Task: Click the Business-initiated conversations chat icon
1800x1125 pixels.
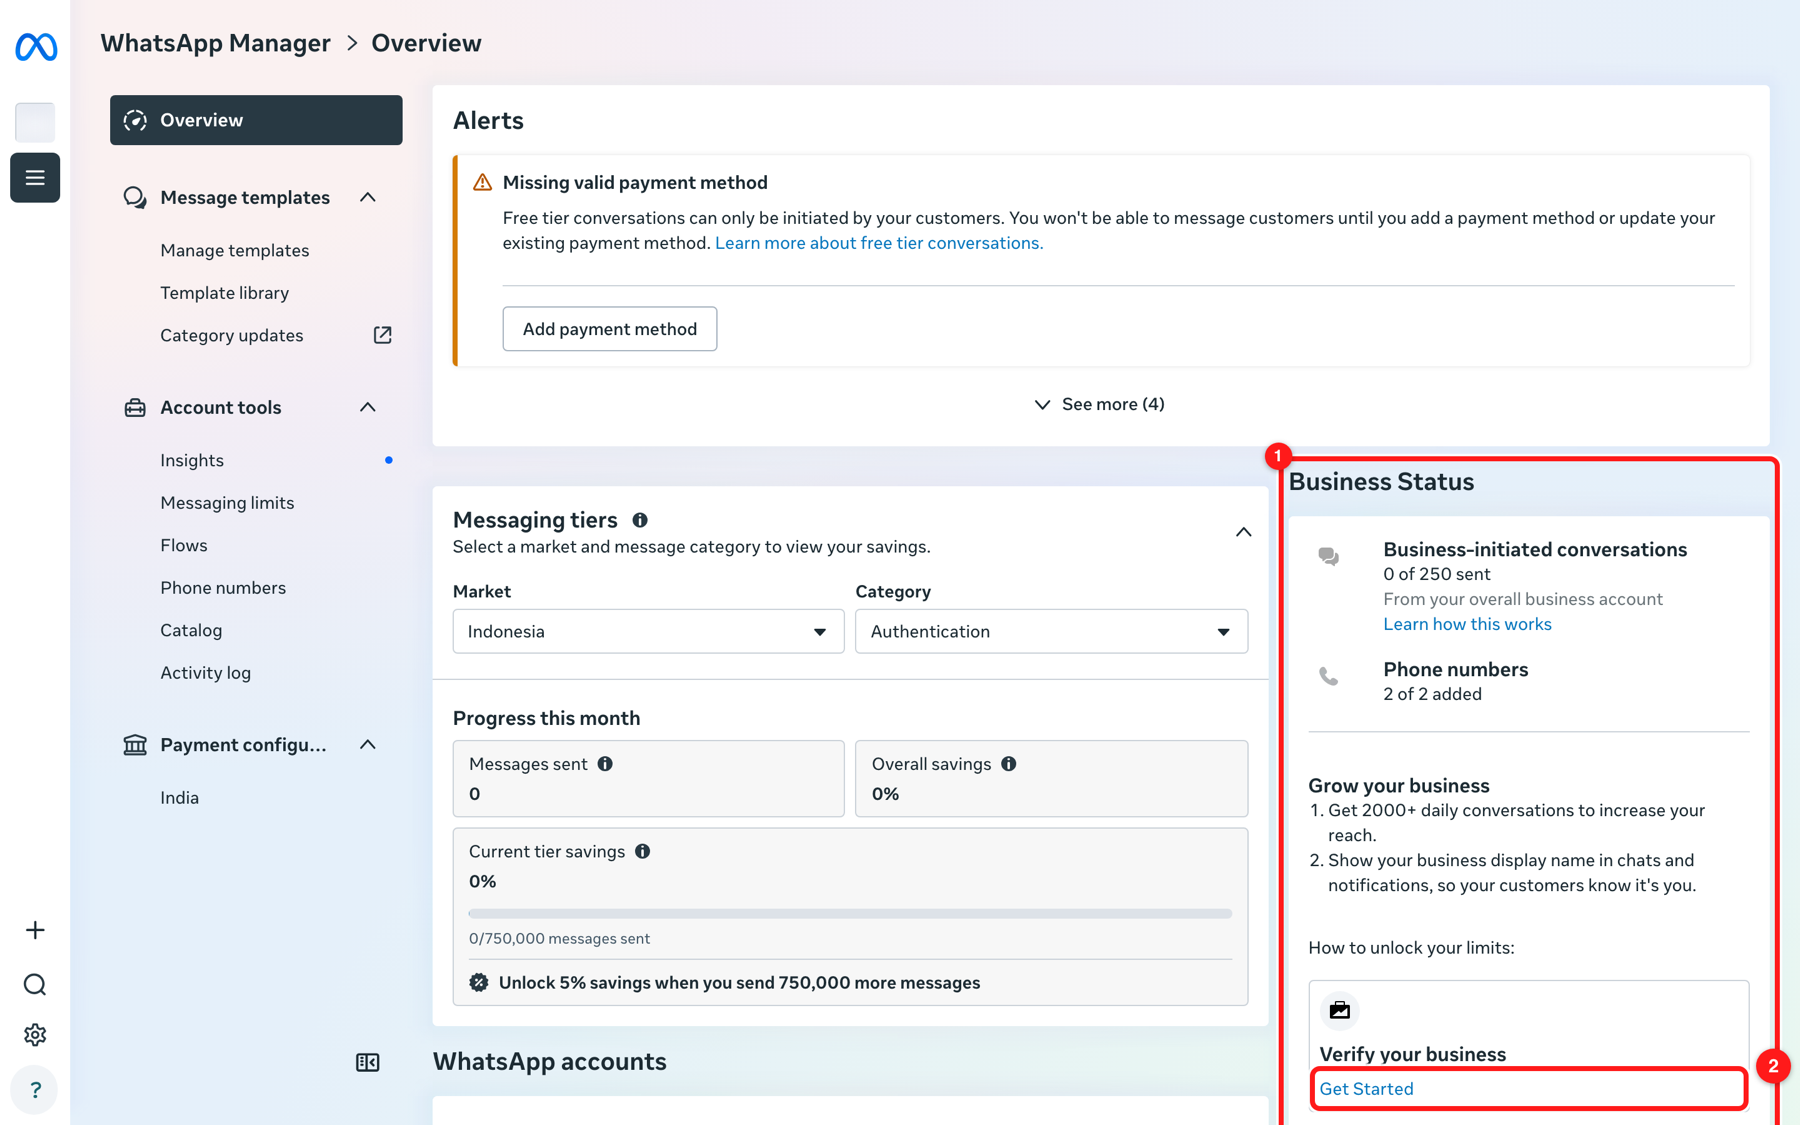Action: pyautogui.click(x=1329, y=557)
